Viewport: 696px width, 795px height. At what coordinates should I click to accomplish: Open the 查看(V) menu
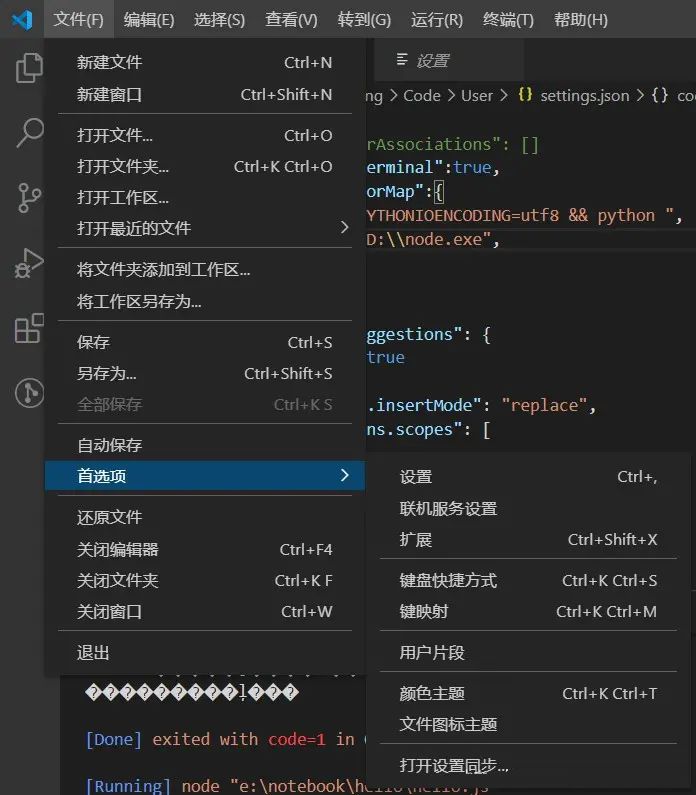[x=291, y=20]
